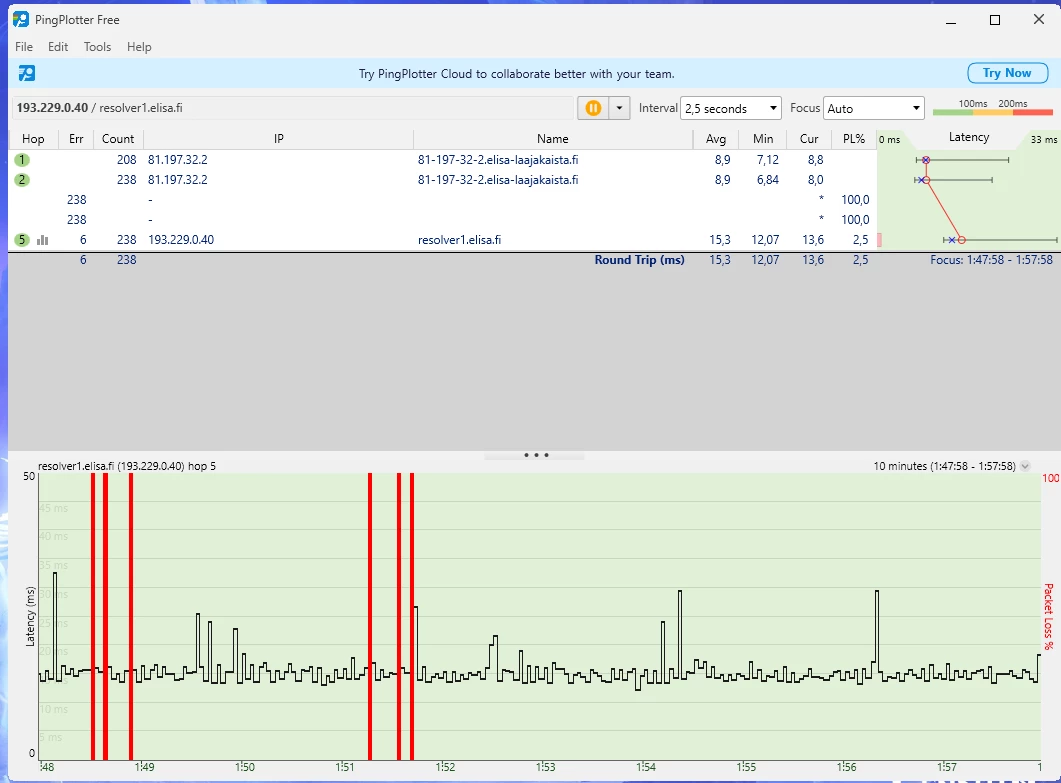This screenshot has height=783, width=1061.
Task: Click the Latency graph column header
Action: tap(968, 137)
